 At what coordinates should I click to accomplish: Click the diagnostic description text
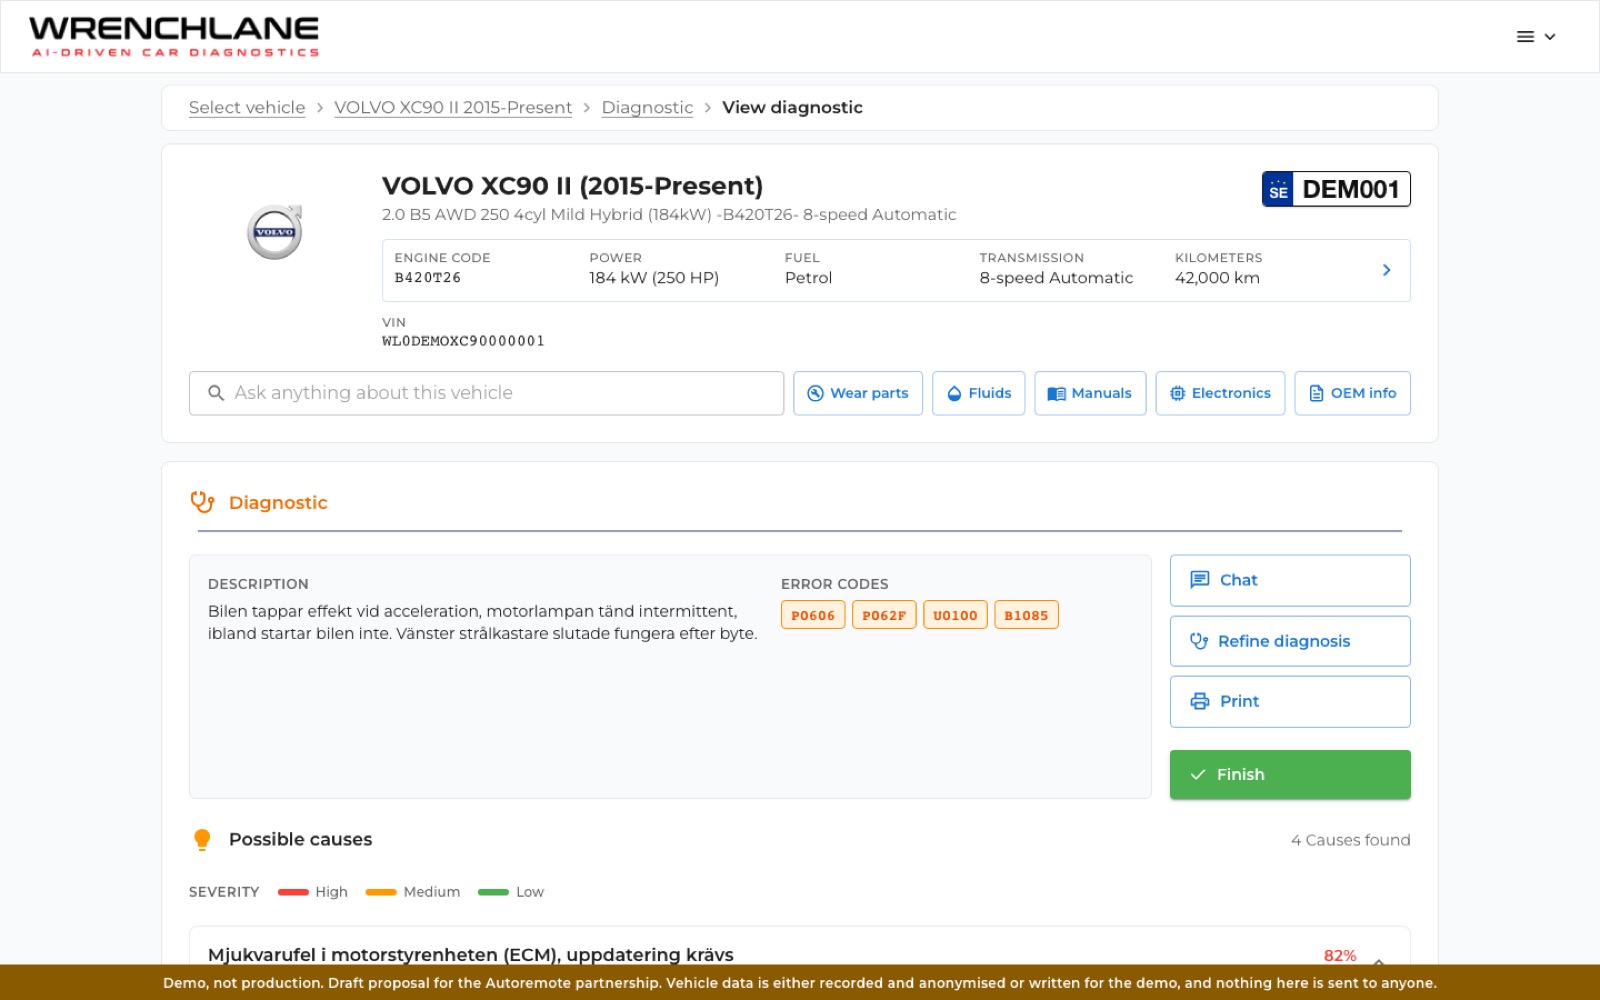(x=483, y=622)
